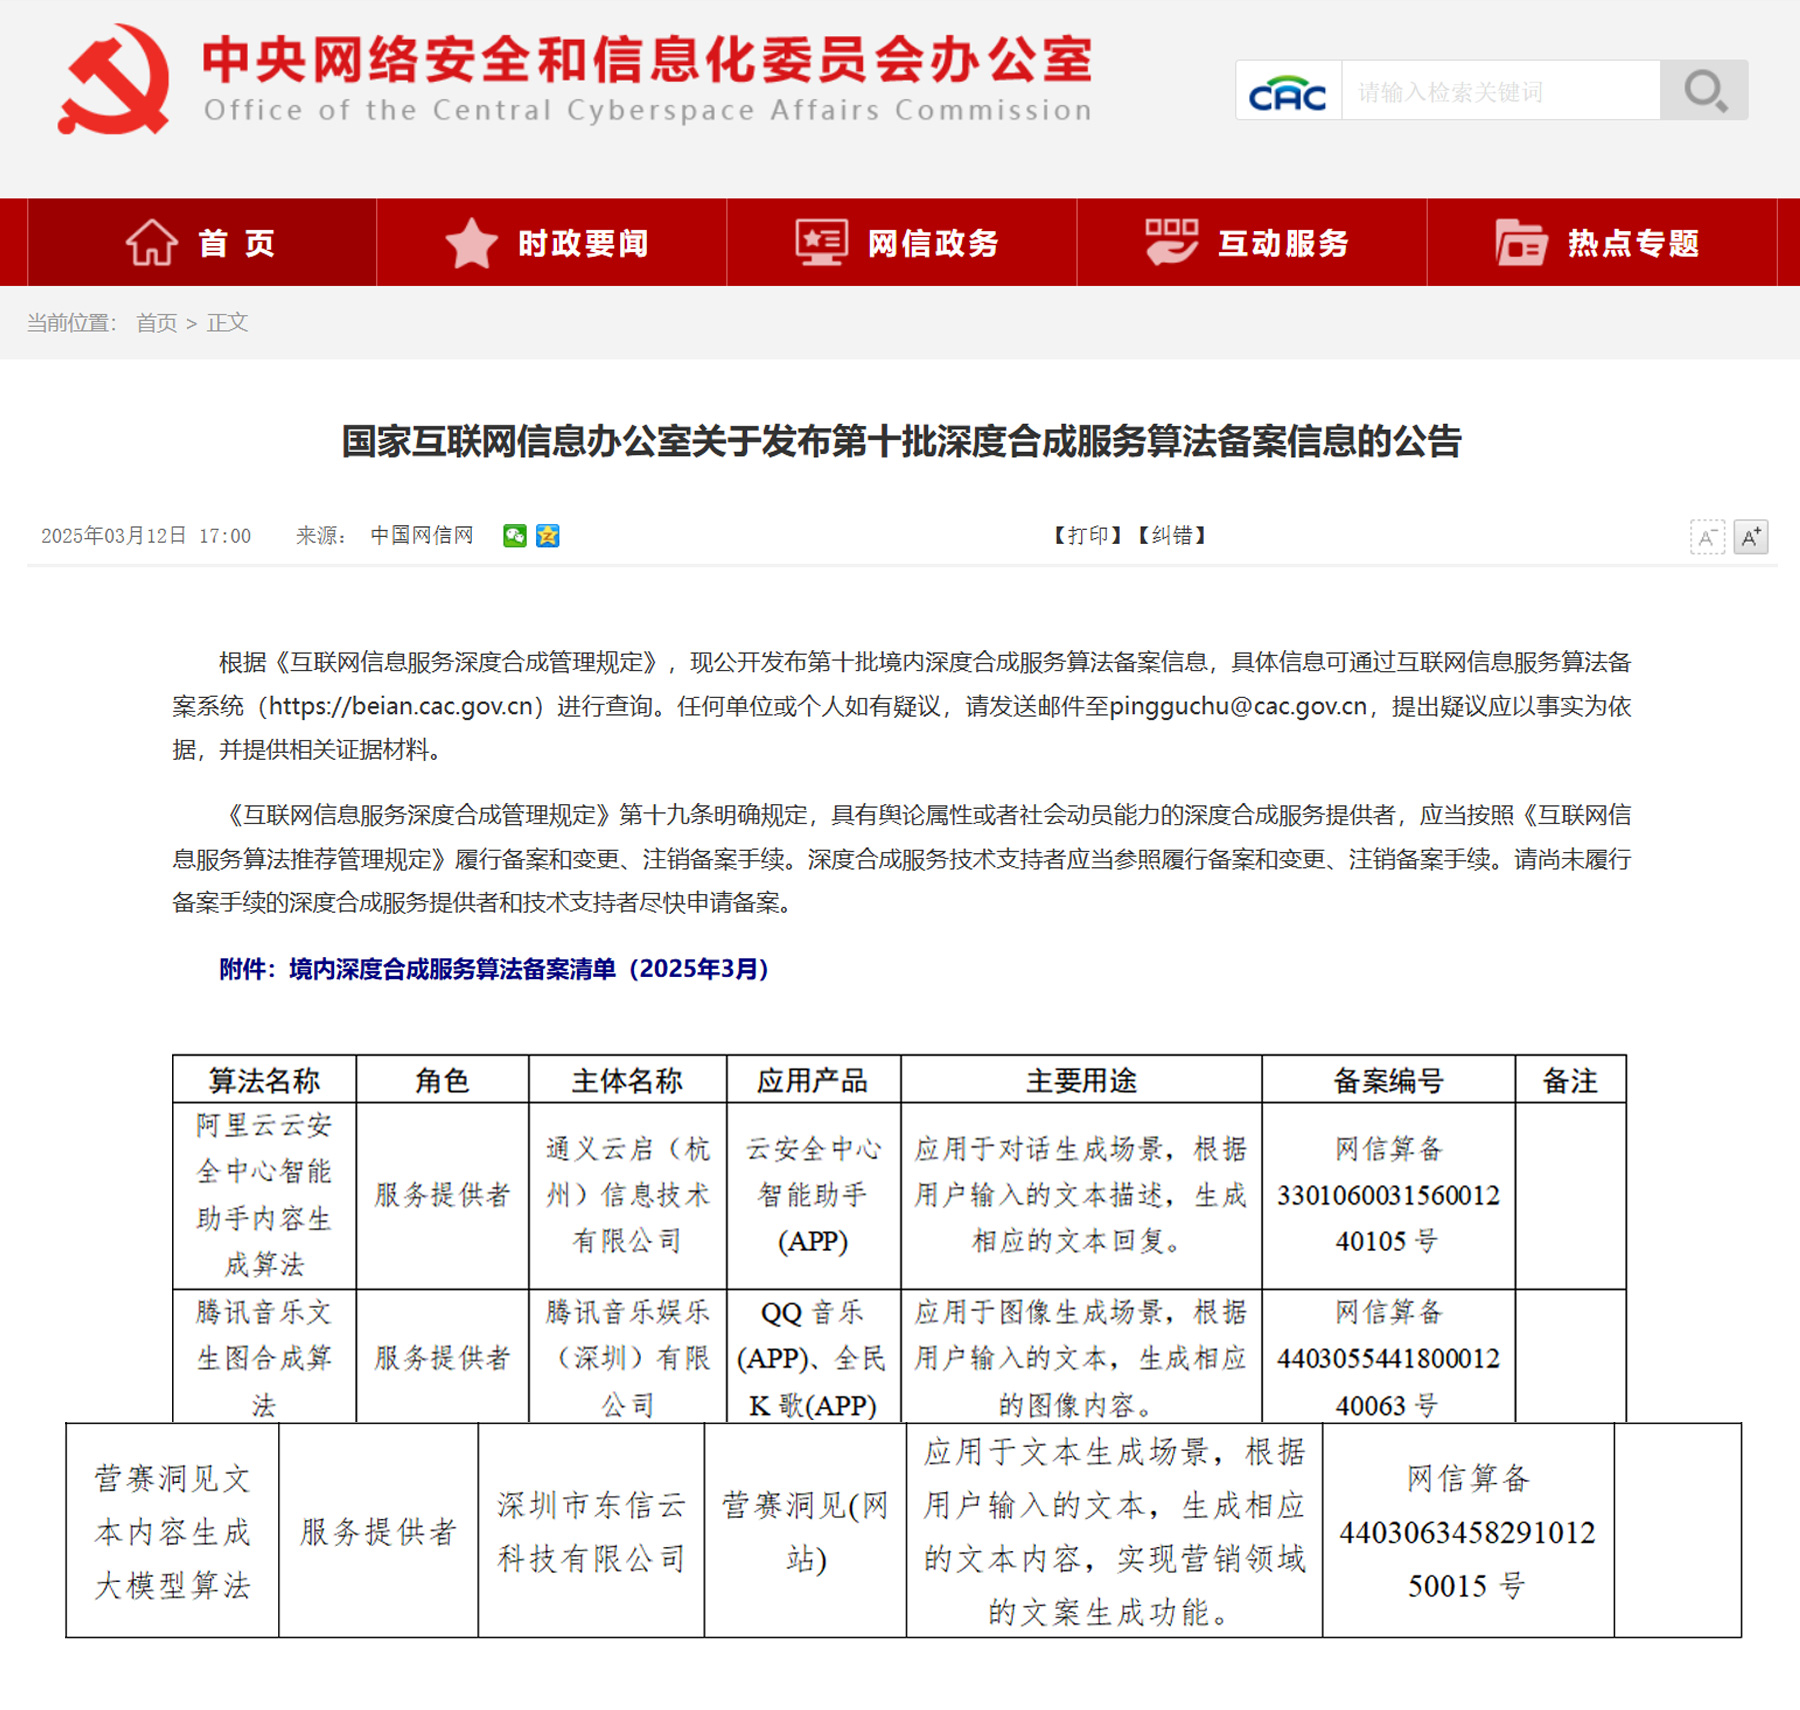Image resolution: width=1800 pixels, height=1710 pixels.
Task: Click the 主体名称 table header
Action: coord(627,1080)
